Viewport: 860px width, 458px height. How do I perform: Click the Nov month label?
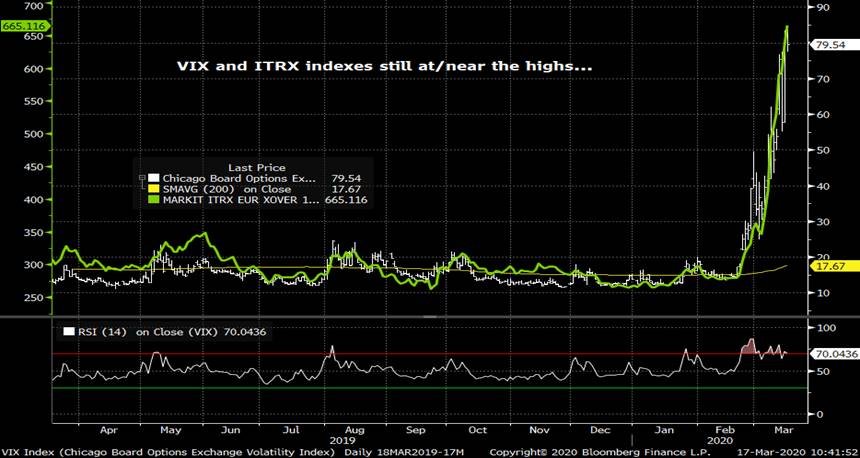pyautogui.click(x=540, y=431)
